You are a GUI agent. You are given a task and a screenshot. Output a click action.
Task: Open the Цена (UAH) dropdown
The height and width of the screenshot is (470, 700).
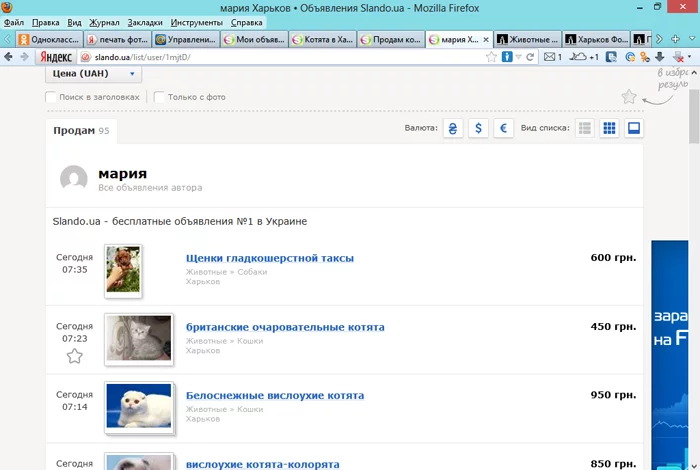click(x=92, y=73)
